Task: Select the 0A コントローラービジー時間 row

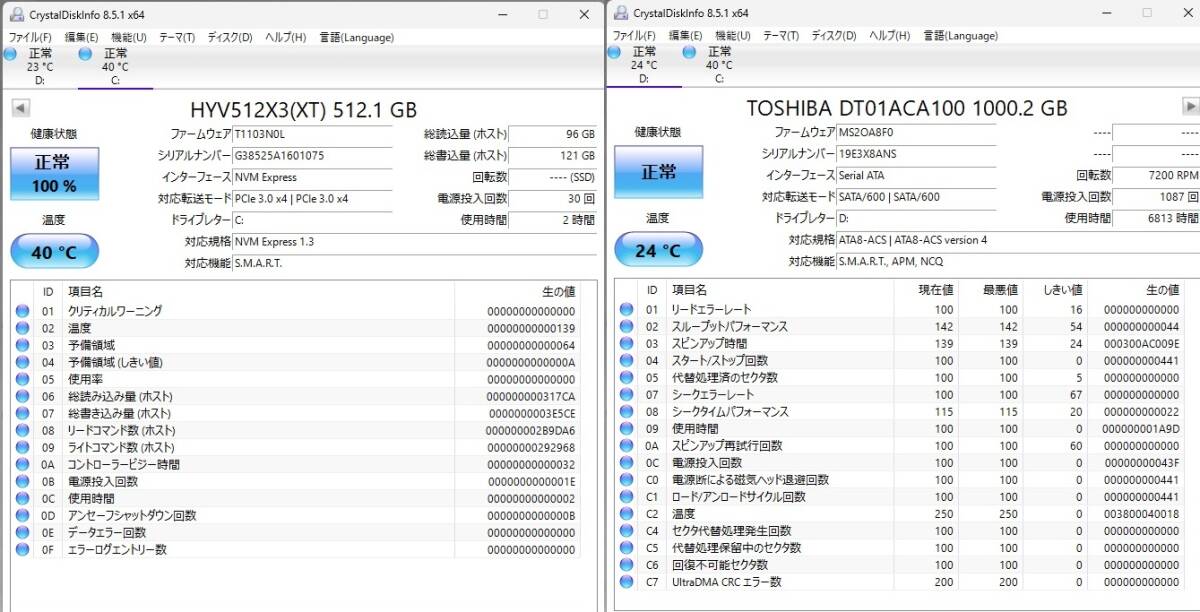Action: [x=296, y=464]
